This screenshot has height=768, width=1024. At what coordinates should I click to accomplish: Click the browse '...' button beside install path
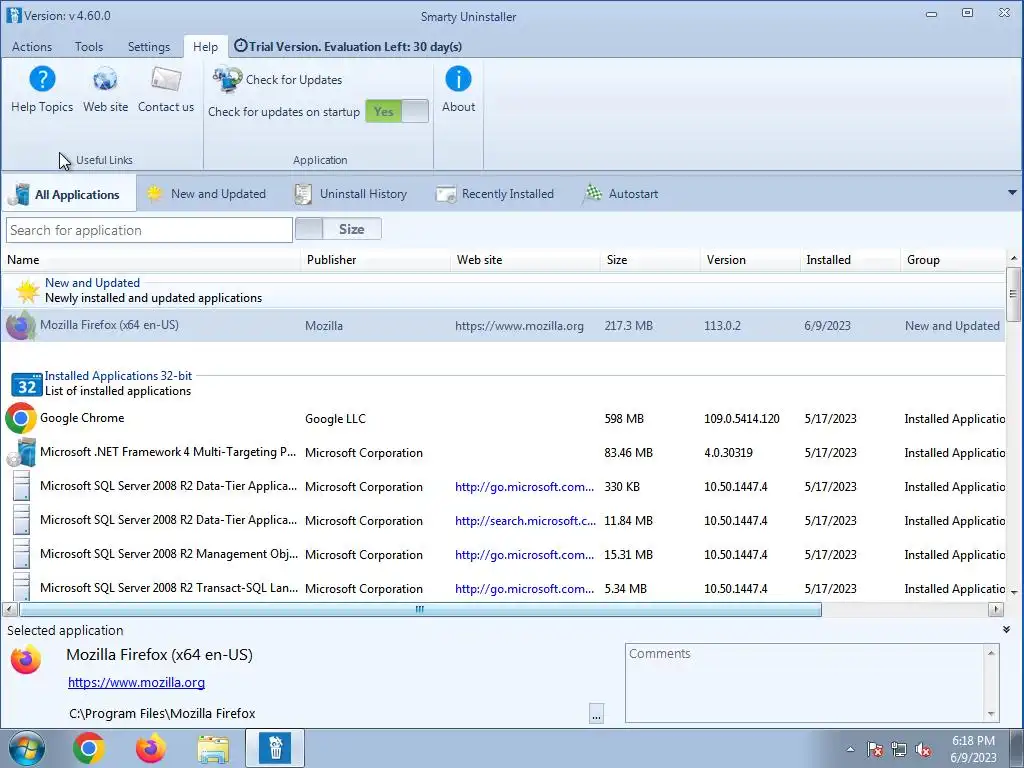(596, 714)
